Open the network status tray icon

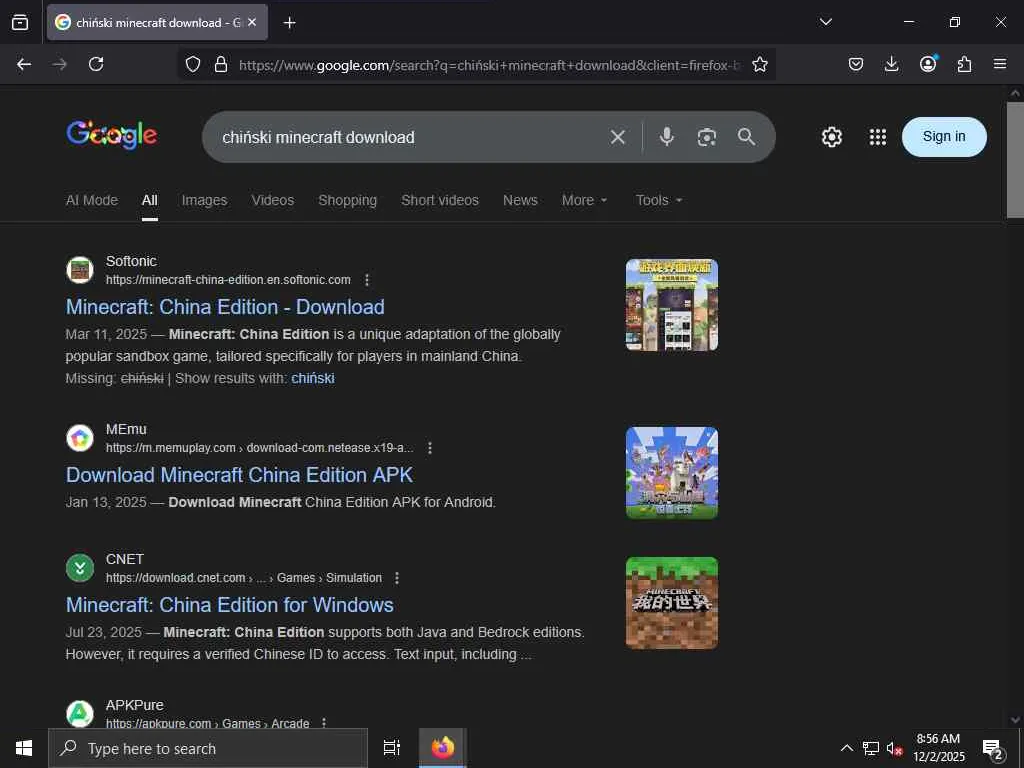tap(871, 748)
